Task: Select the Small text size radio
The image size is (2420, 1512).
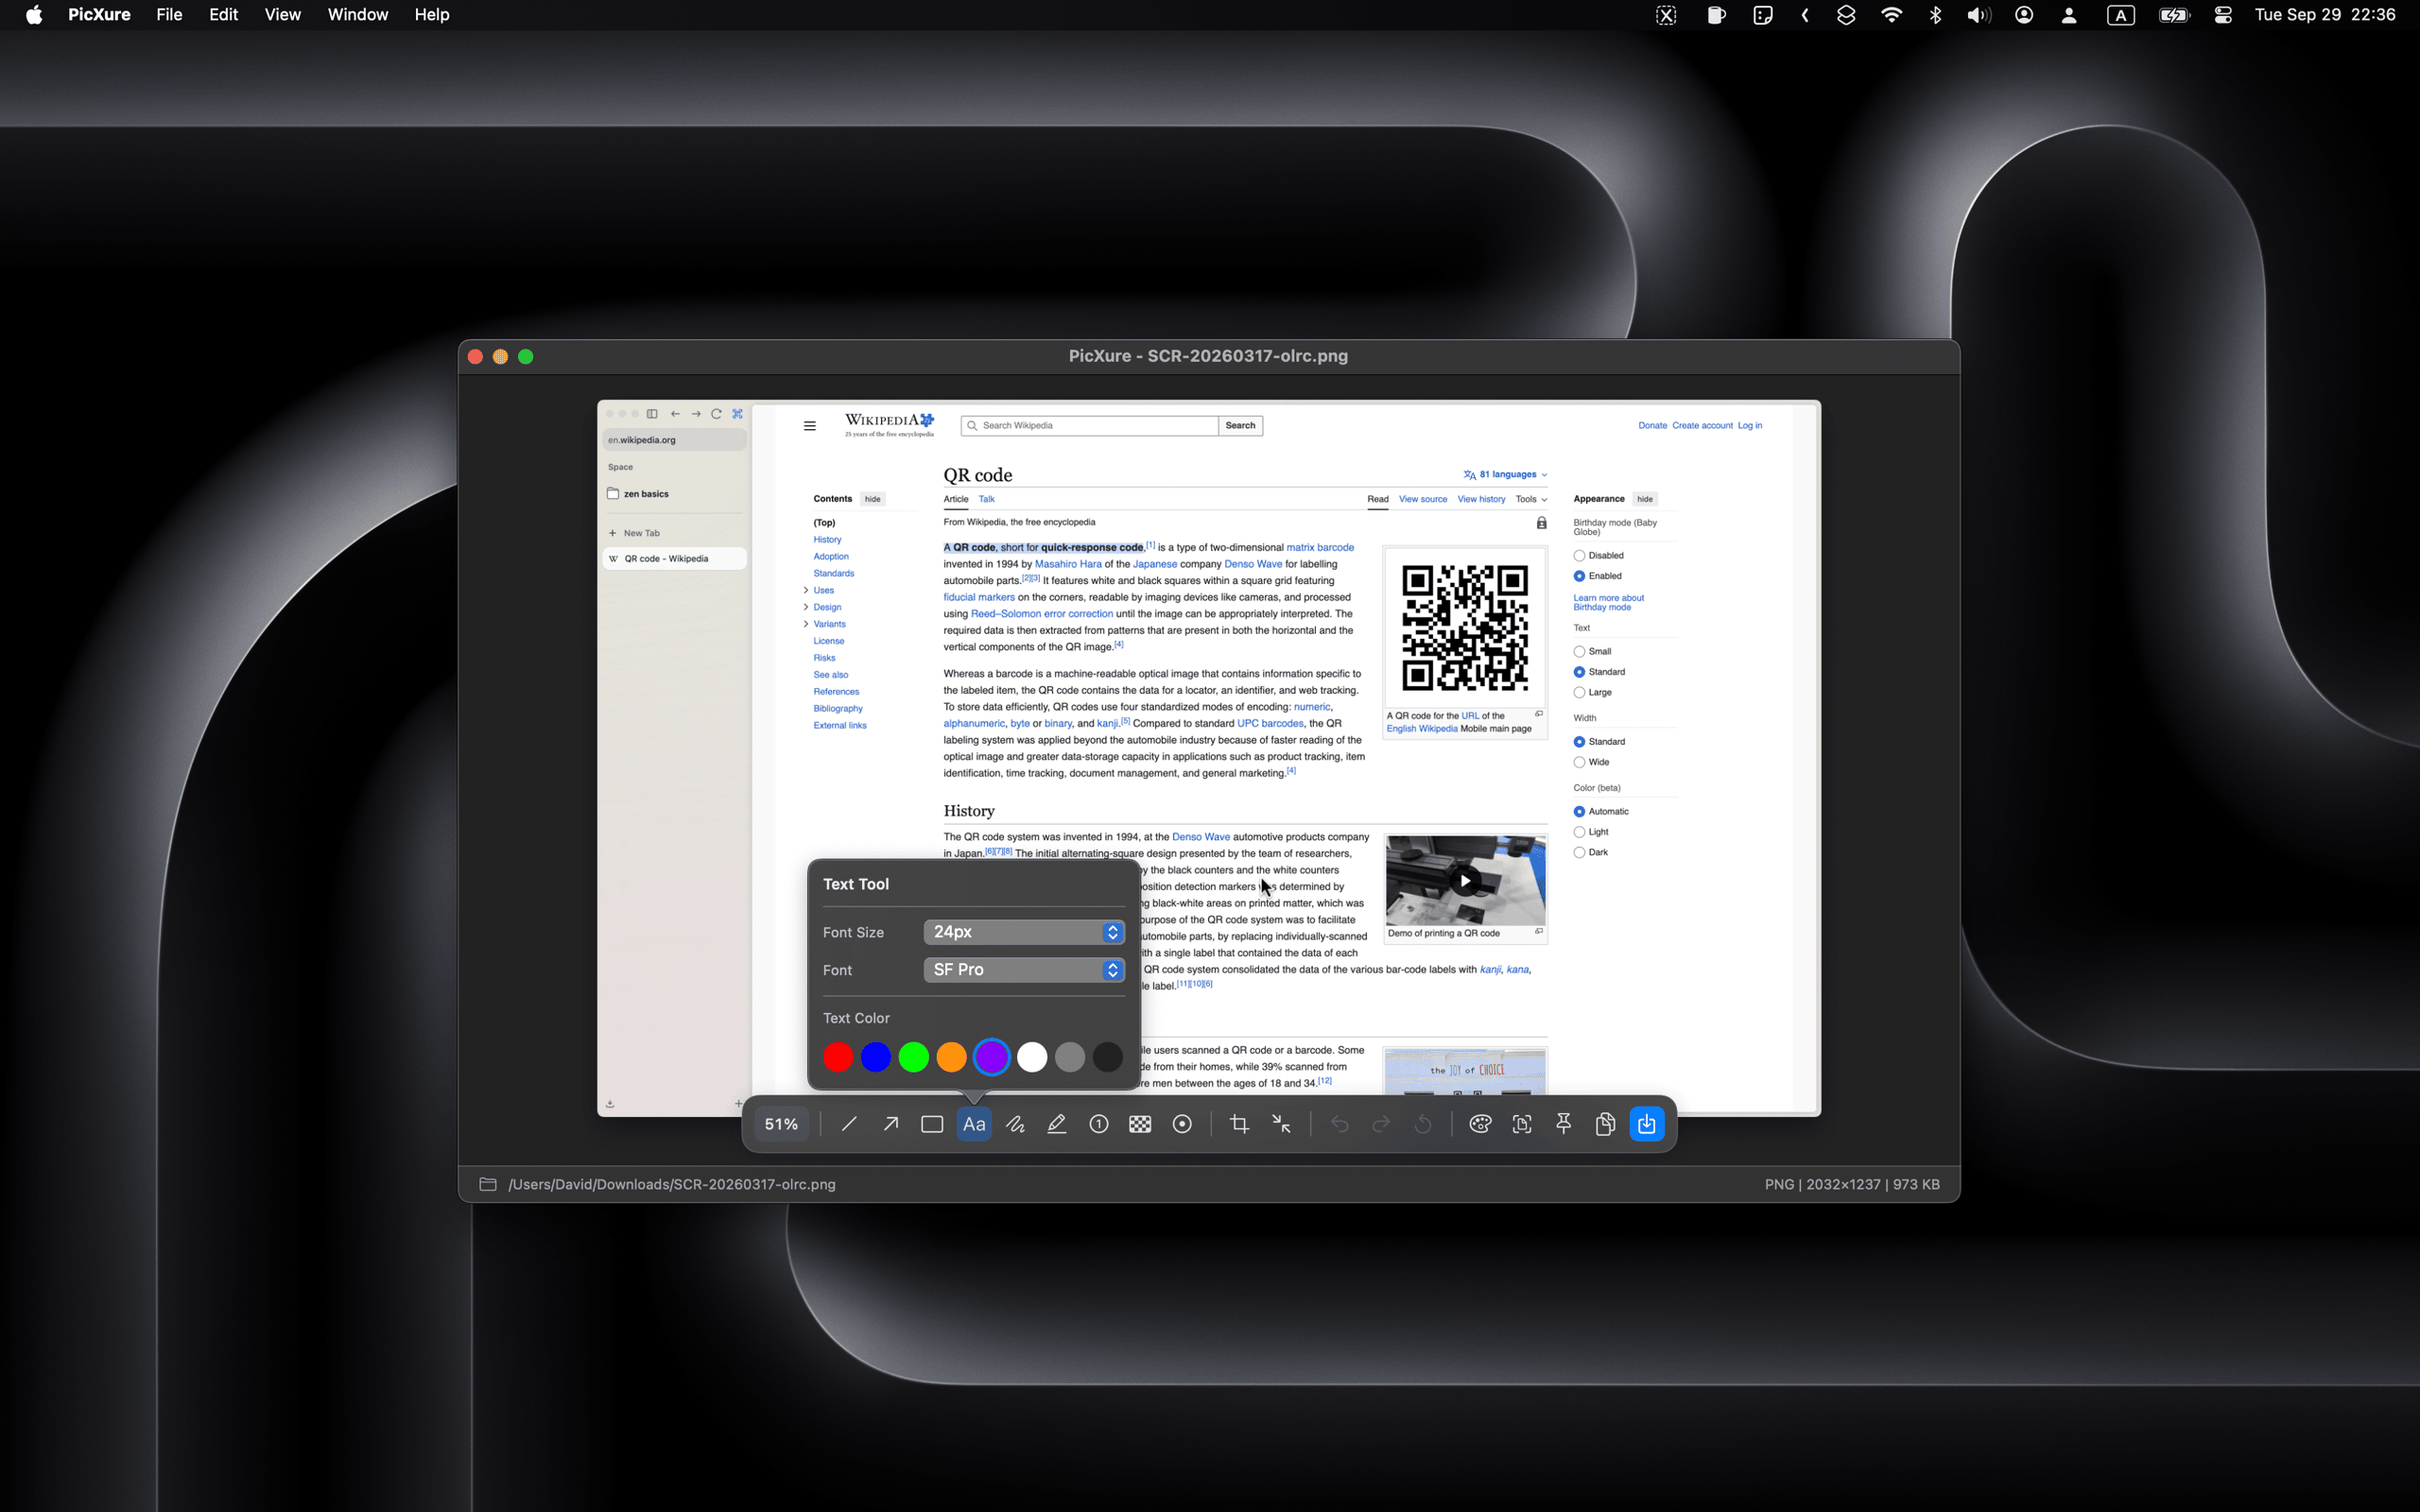Action: (x=1579, y=652)
